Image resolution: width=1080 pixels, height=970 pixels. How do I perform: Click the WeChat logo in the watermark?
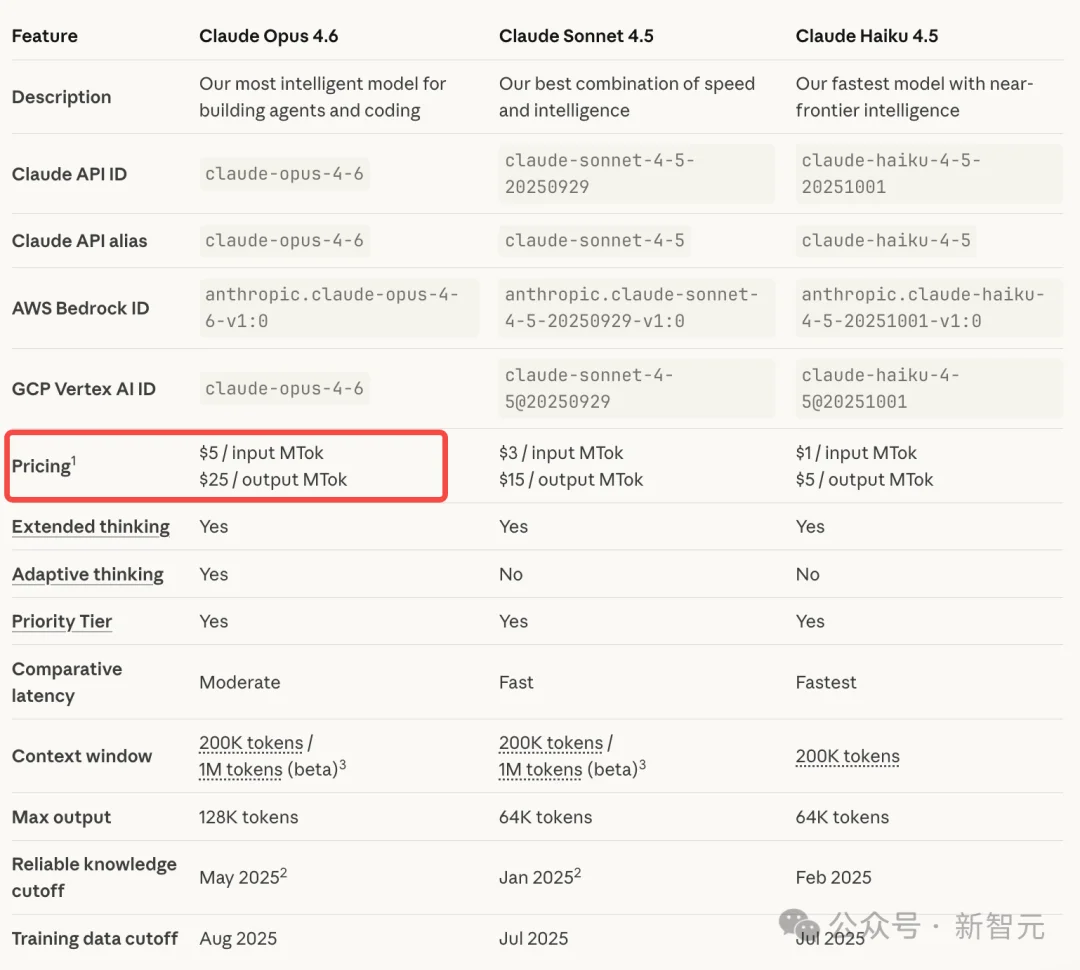(x=802, y=926)
